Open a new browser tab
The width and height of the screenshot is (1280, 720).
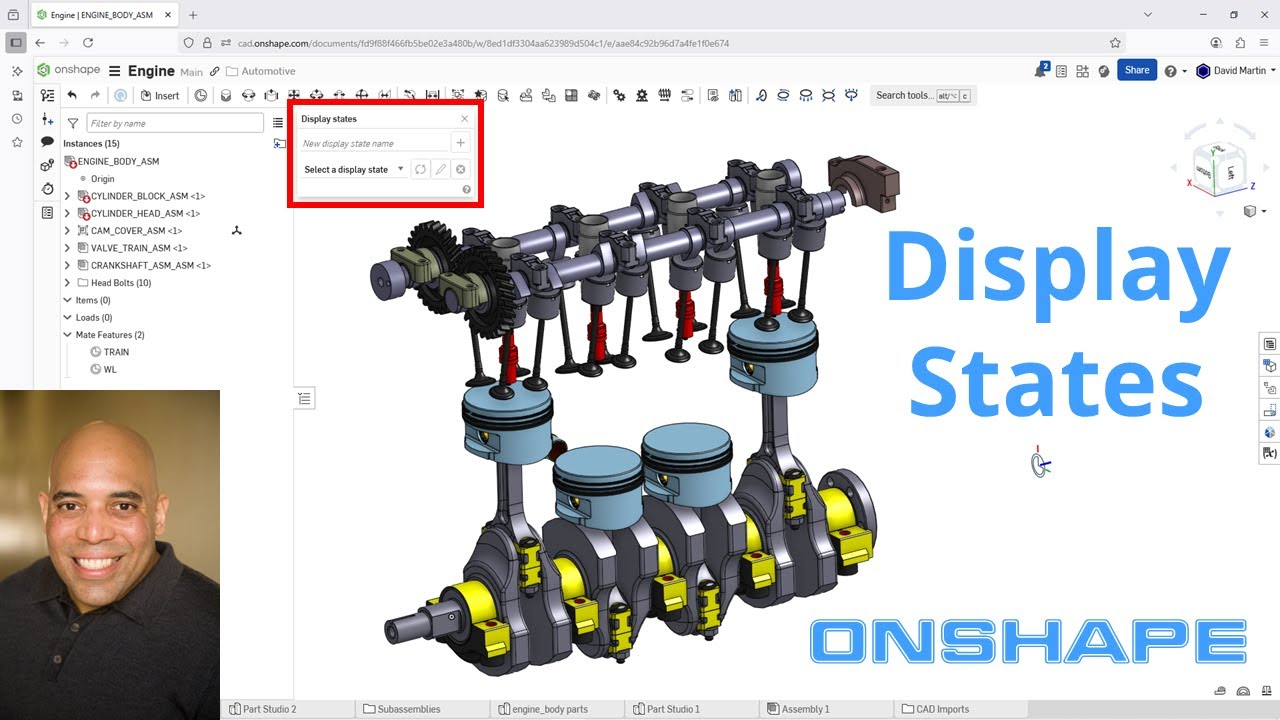(193, 15)
